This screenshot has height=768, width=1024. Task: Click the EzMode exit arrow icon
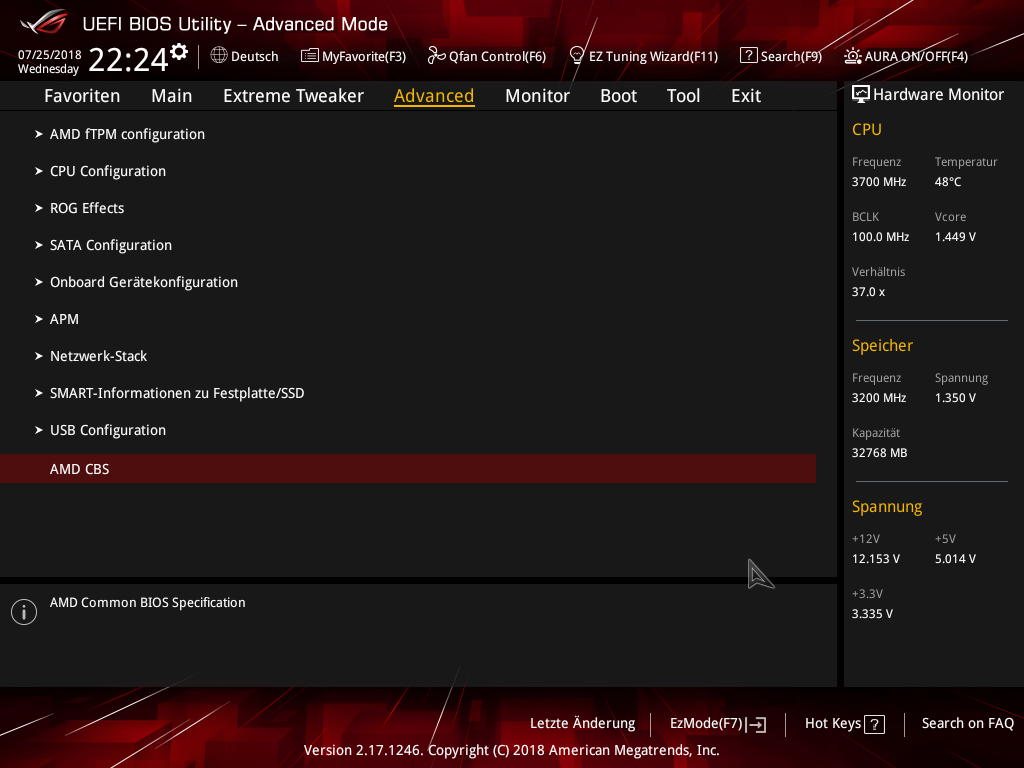[x=756, y=724]
